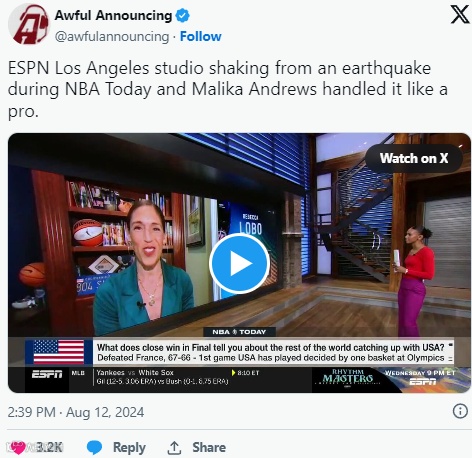Click the ESPN logo in video ticker
This screenshot has height=458, width=472.
(47, 374)
